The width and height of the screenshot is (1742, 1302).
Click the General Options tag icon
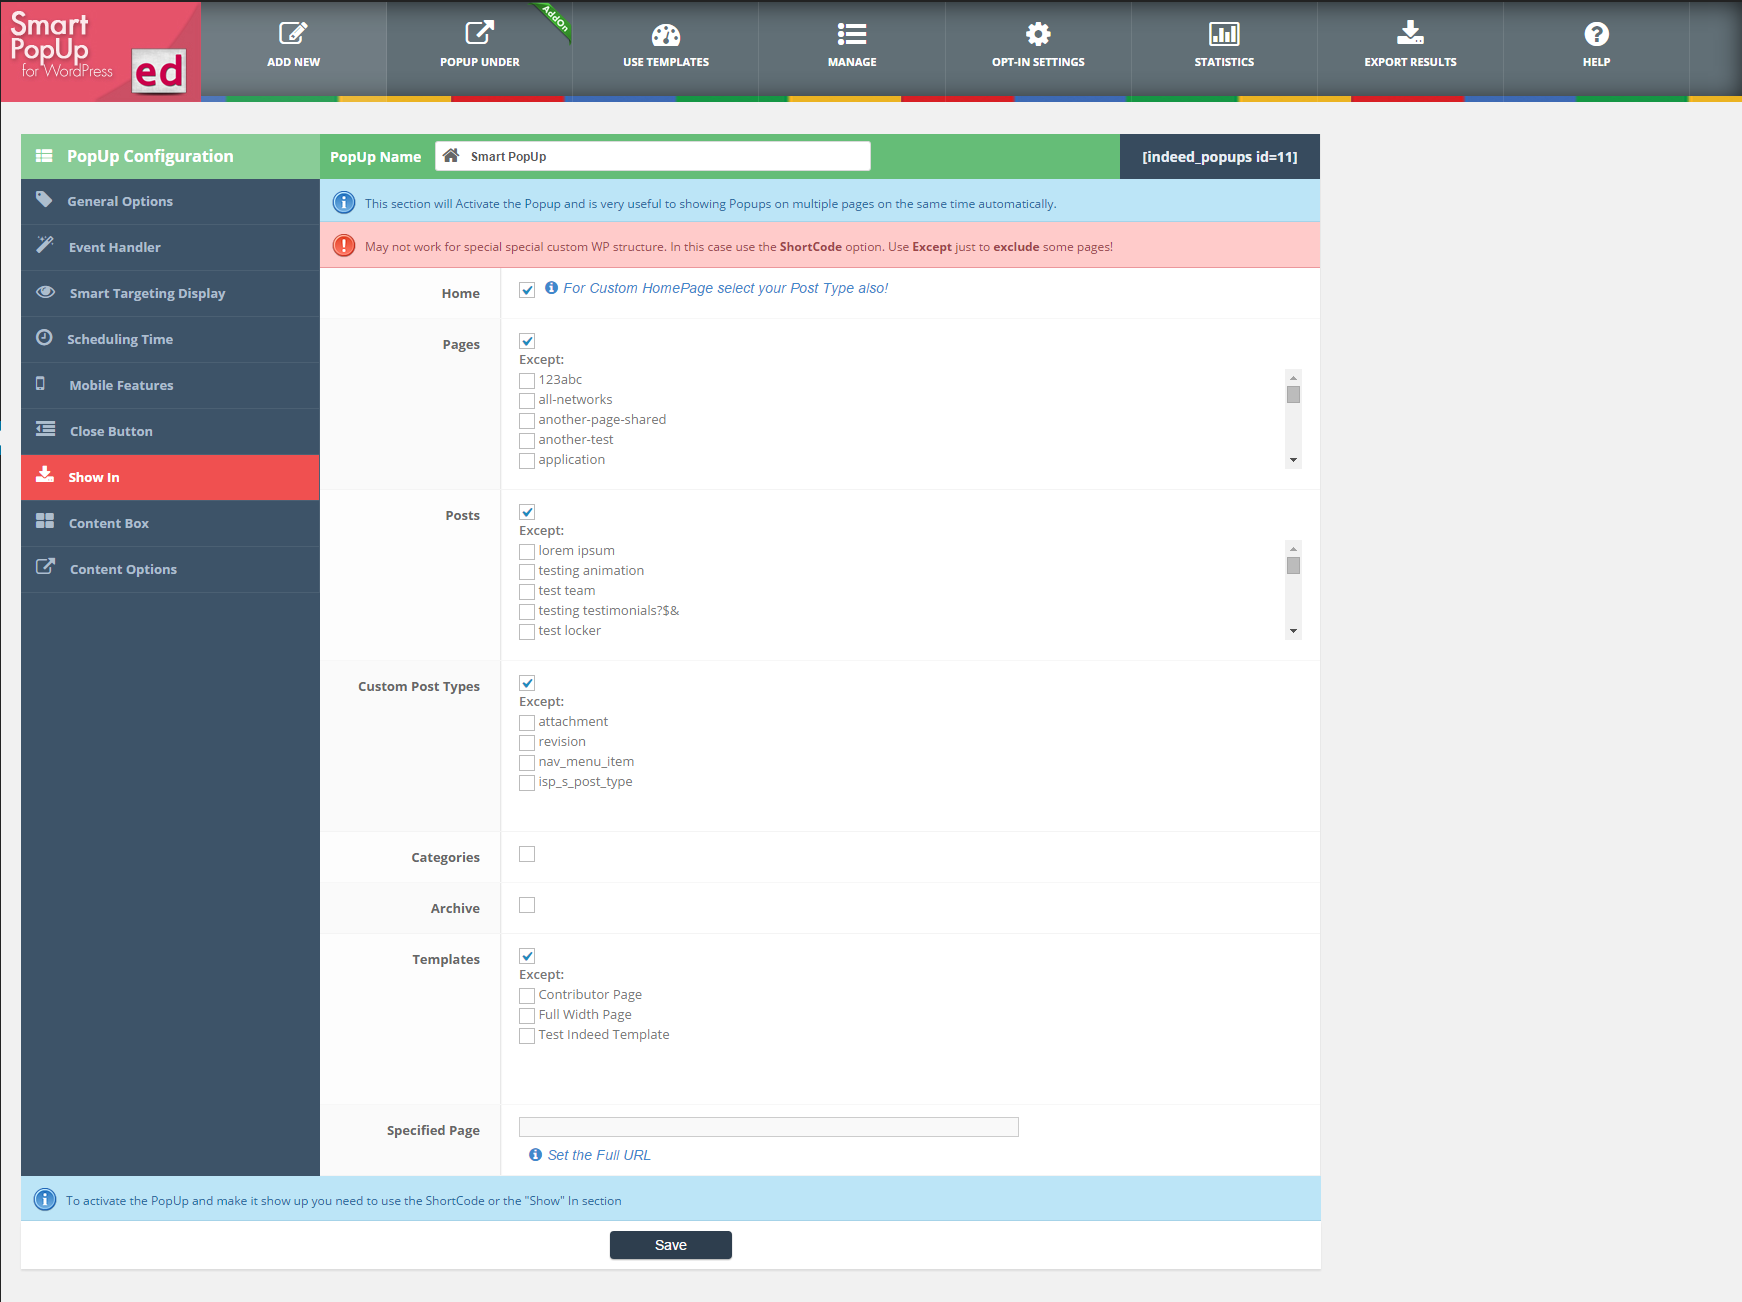tap(44, 199)
